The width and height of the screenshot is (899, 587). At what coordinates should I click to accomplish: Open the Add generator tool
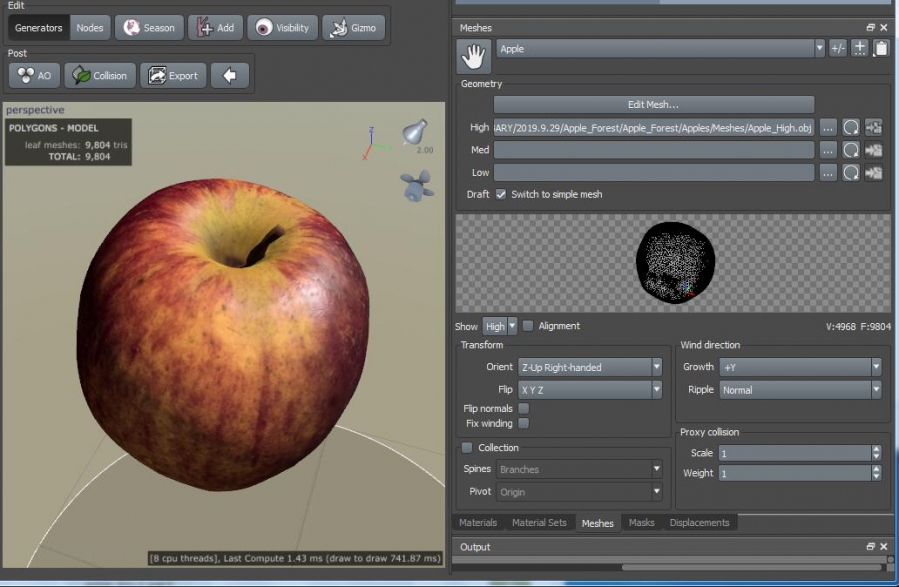215,28
